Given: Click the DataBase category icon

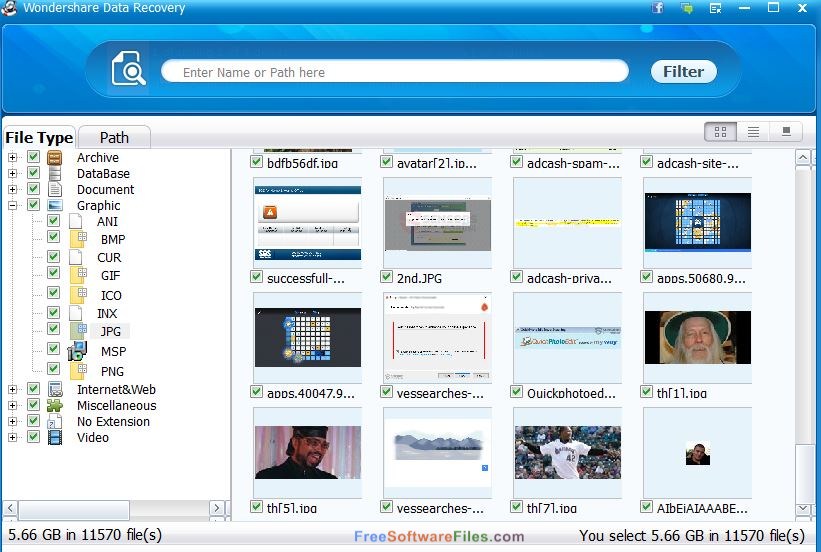Looking at the screenshot, I should coord(54,173).
